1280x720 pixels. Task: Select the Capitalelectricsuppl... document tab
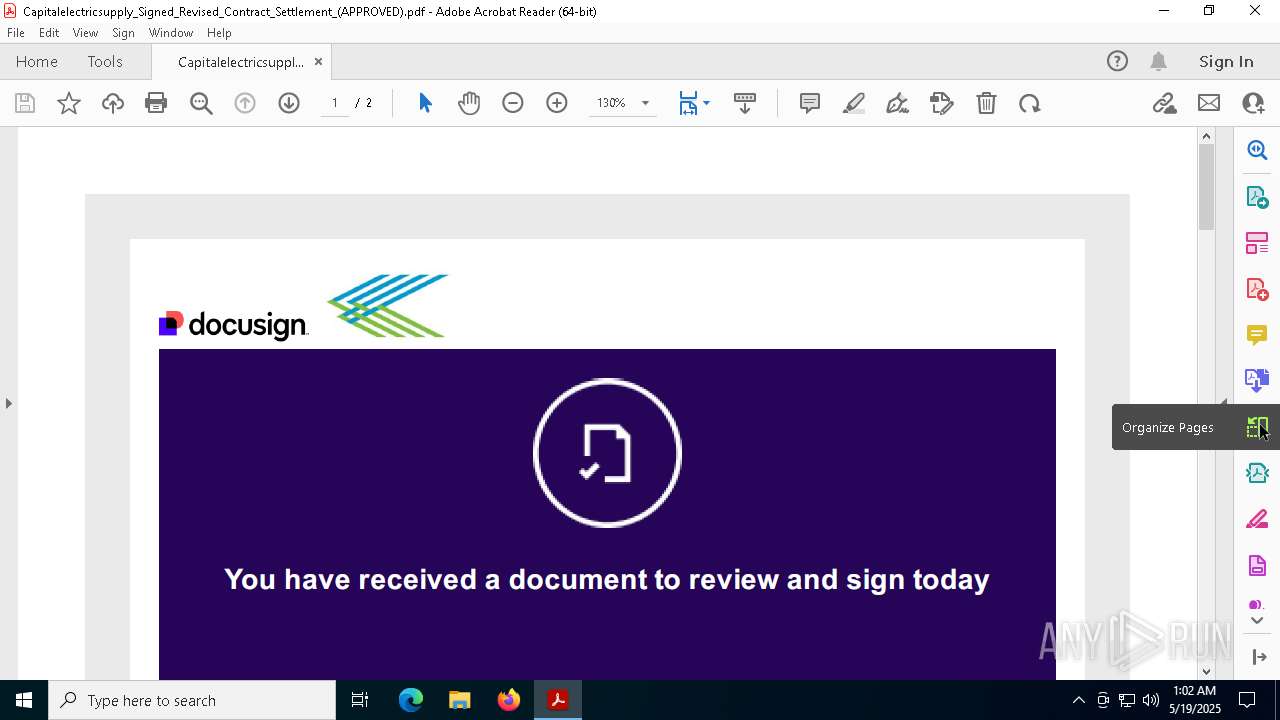point(241,62)
